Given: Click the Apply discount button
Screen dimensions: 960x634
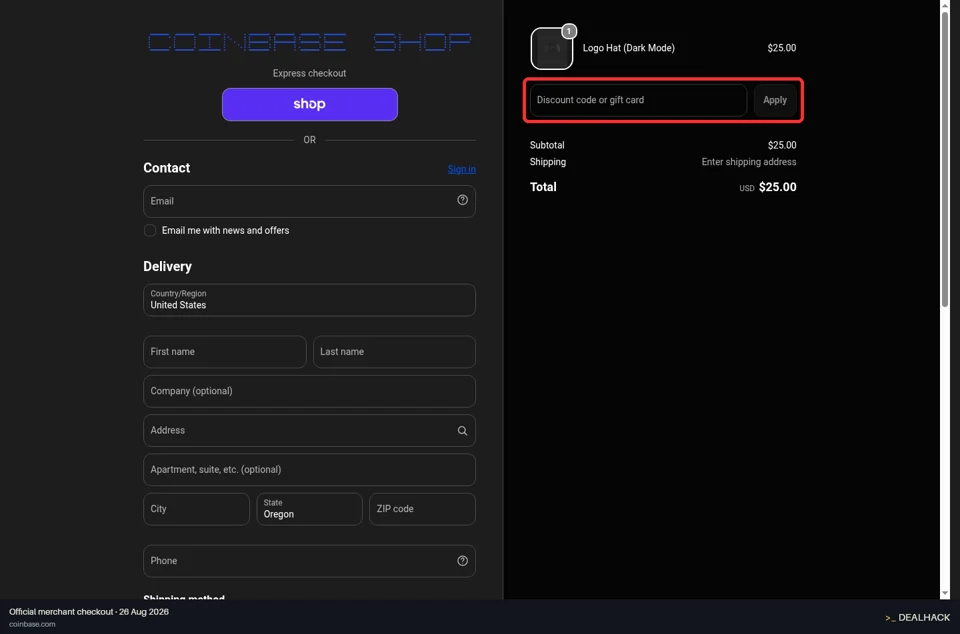Looking at the screenshot, I should [x=774, y=100].
